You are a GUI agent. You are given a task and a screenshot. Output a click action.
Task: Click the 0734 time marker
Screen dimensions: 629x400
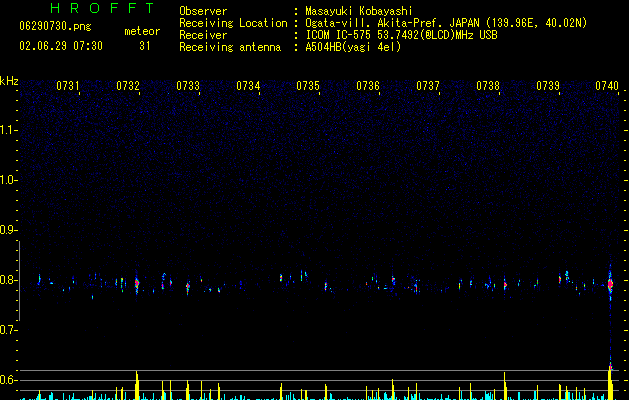(248, 86)
